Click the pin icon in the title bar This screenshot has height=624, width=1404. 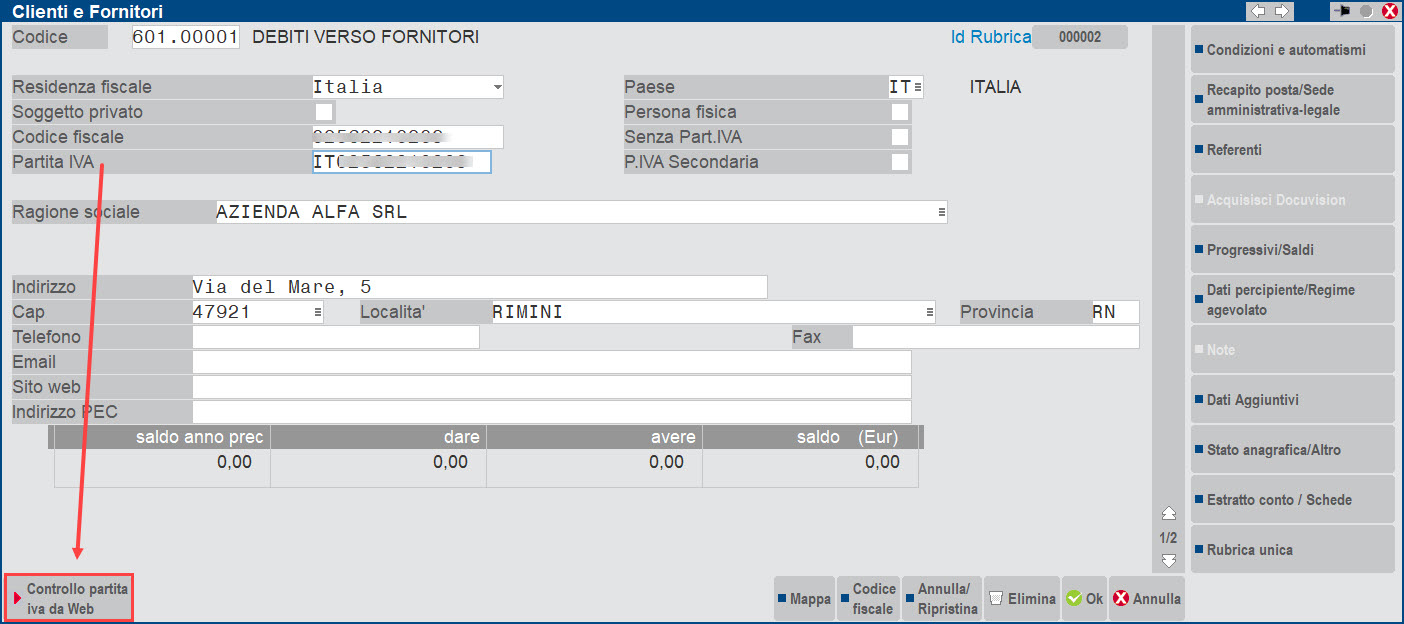pos(1341,11)
